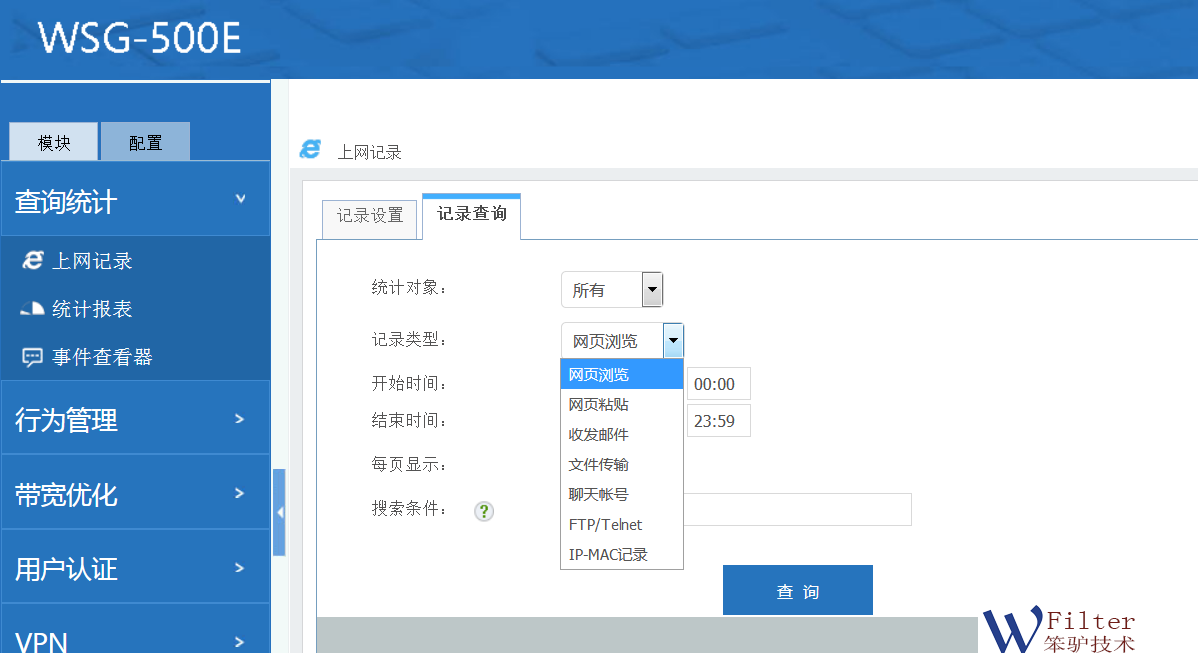Click the end time 23:59 field

tap(717, 421)
